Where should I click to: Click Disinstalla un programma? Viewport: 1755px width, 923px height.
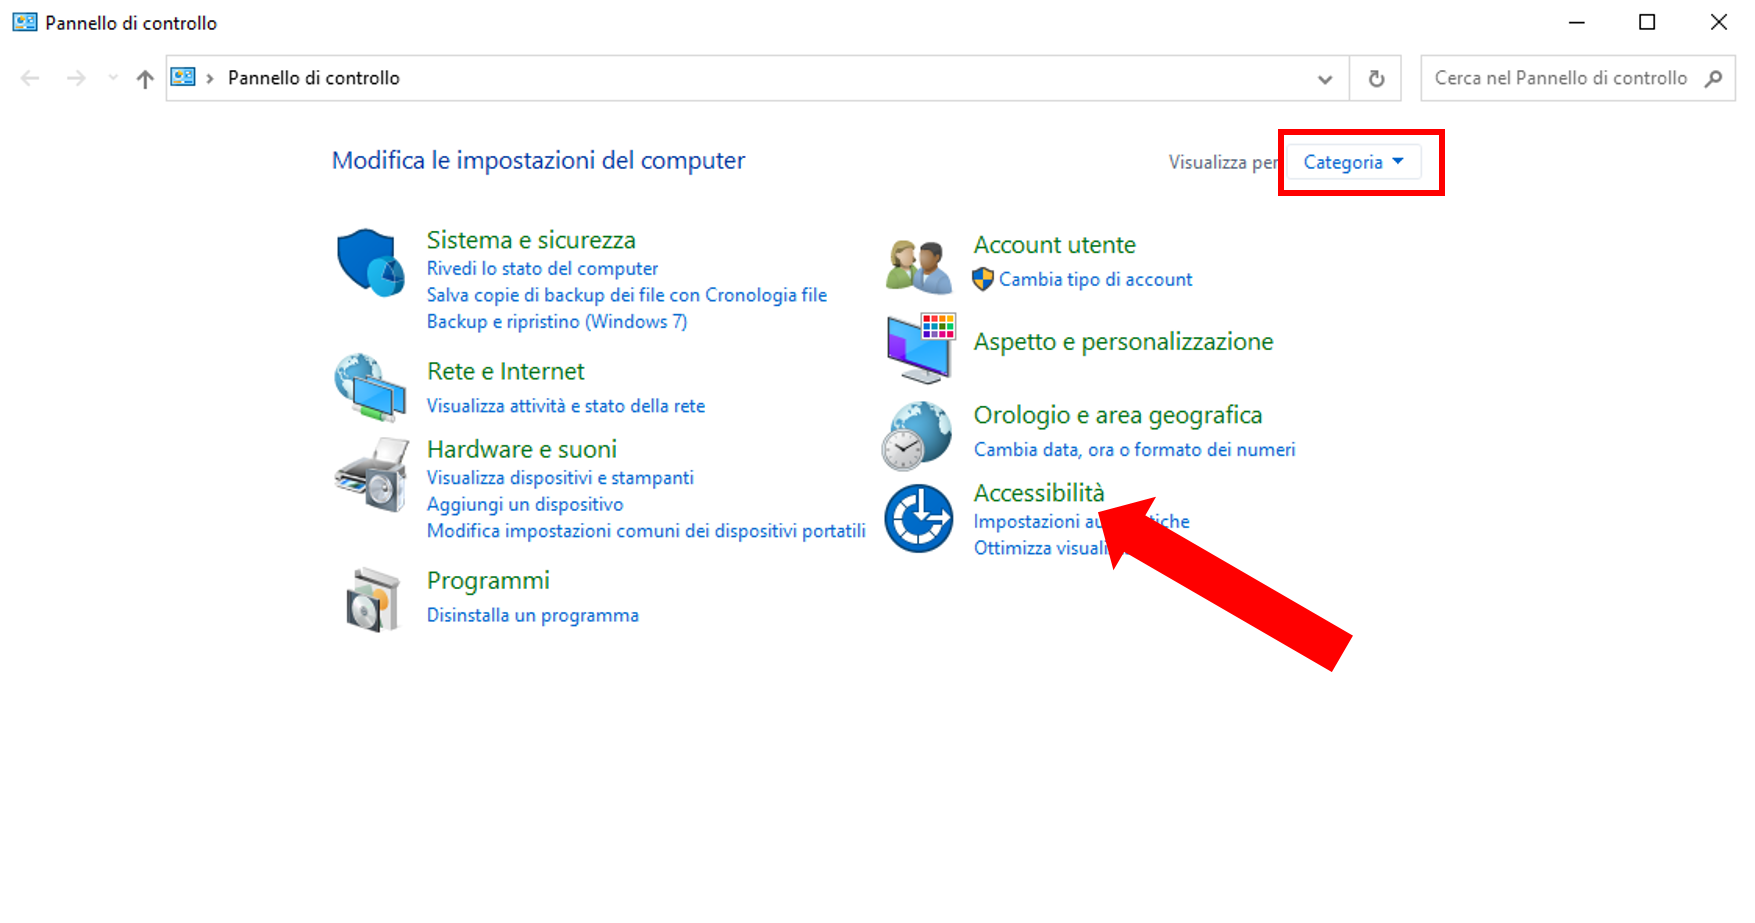533,615
